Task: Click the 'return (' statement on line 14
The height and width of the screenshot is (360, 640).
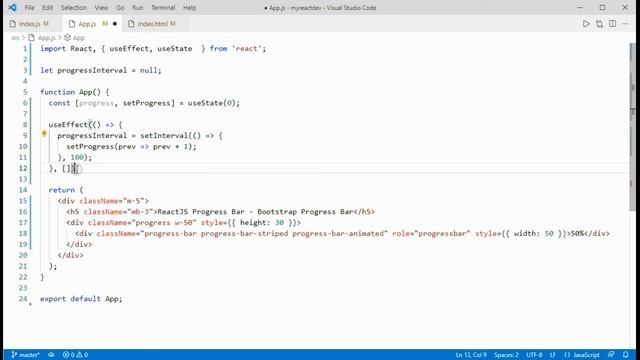Action: click(66, 190)
